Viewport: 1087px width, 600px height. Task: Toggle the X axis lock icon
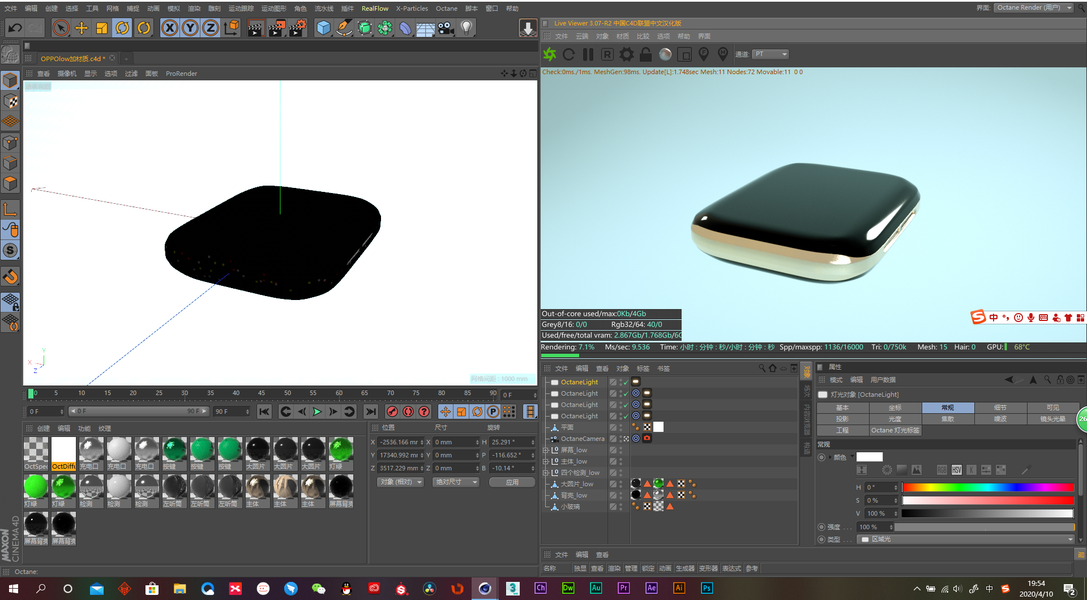170,28
